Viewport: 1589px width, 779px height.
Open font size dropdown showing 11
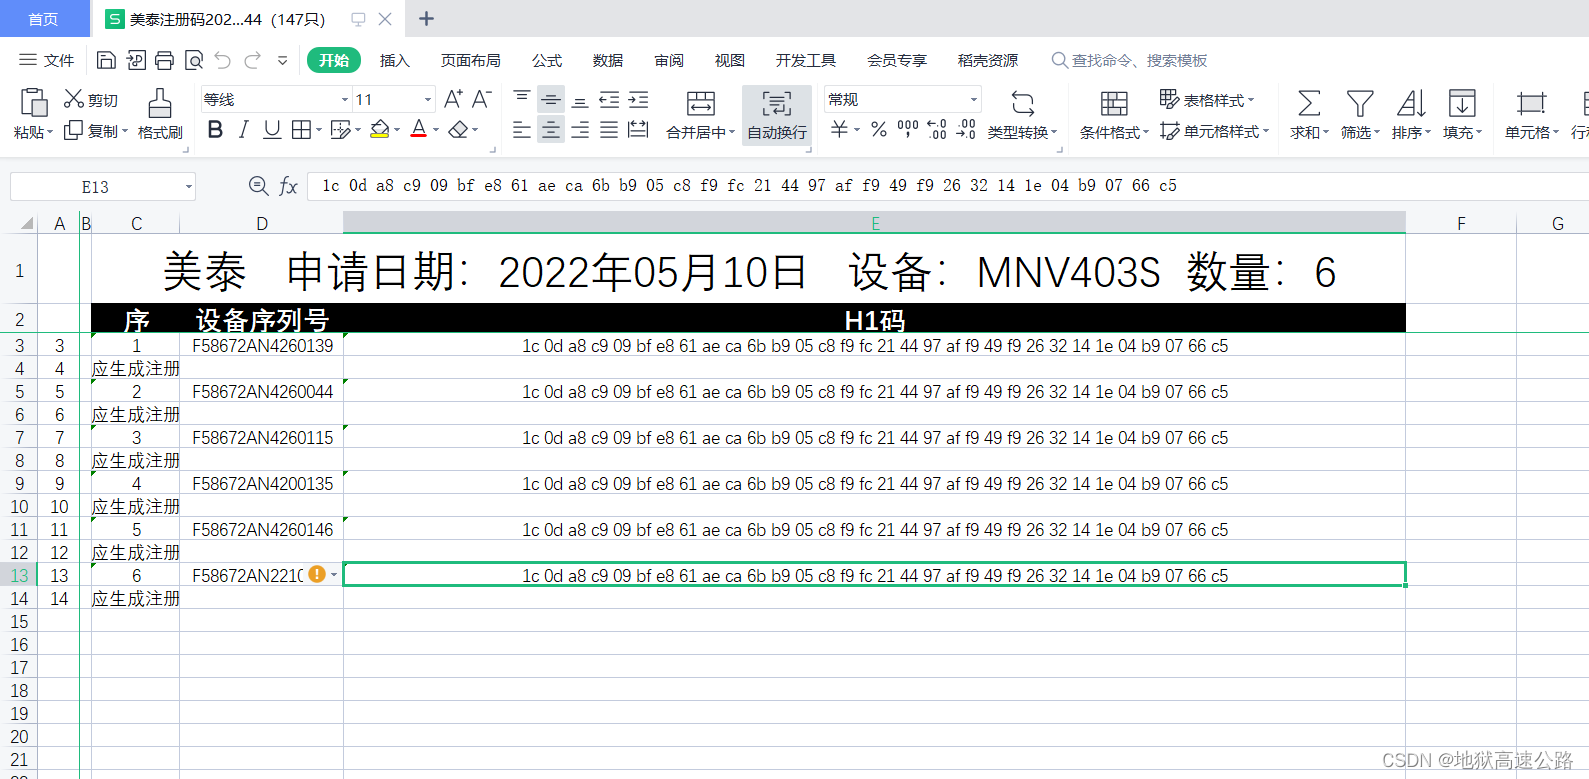point(428,100)
